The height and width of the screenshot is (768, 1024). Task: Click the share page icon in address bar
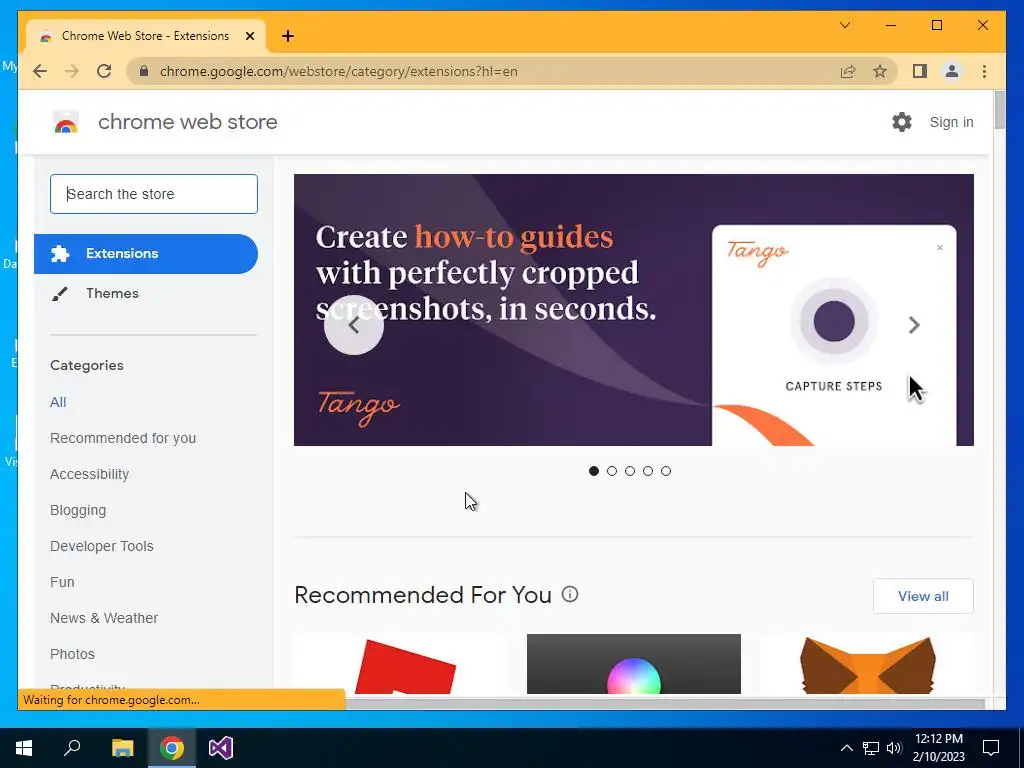(848, 71)
